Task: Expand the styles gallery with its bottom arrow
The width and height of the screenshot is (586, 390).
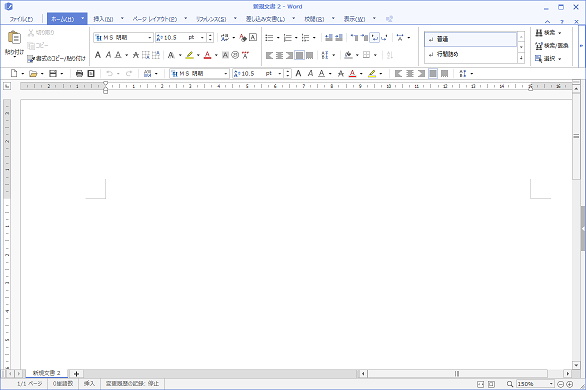Action: 521,58
